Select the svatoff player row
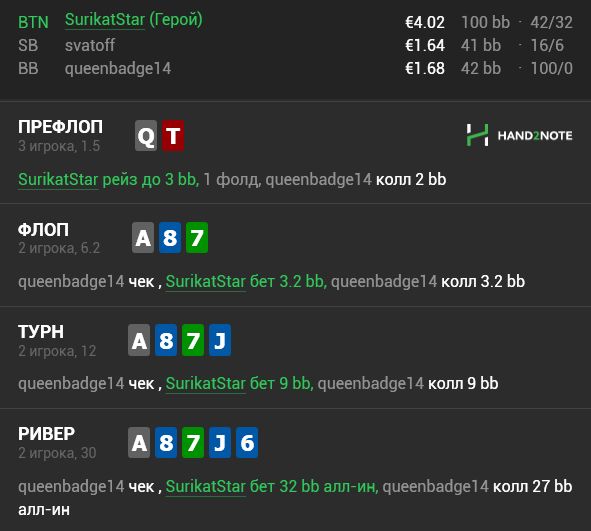The height and width of the screenshot is (531, 591). coord(296,45)
